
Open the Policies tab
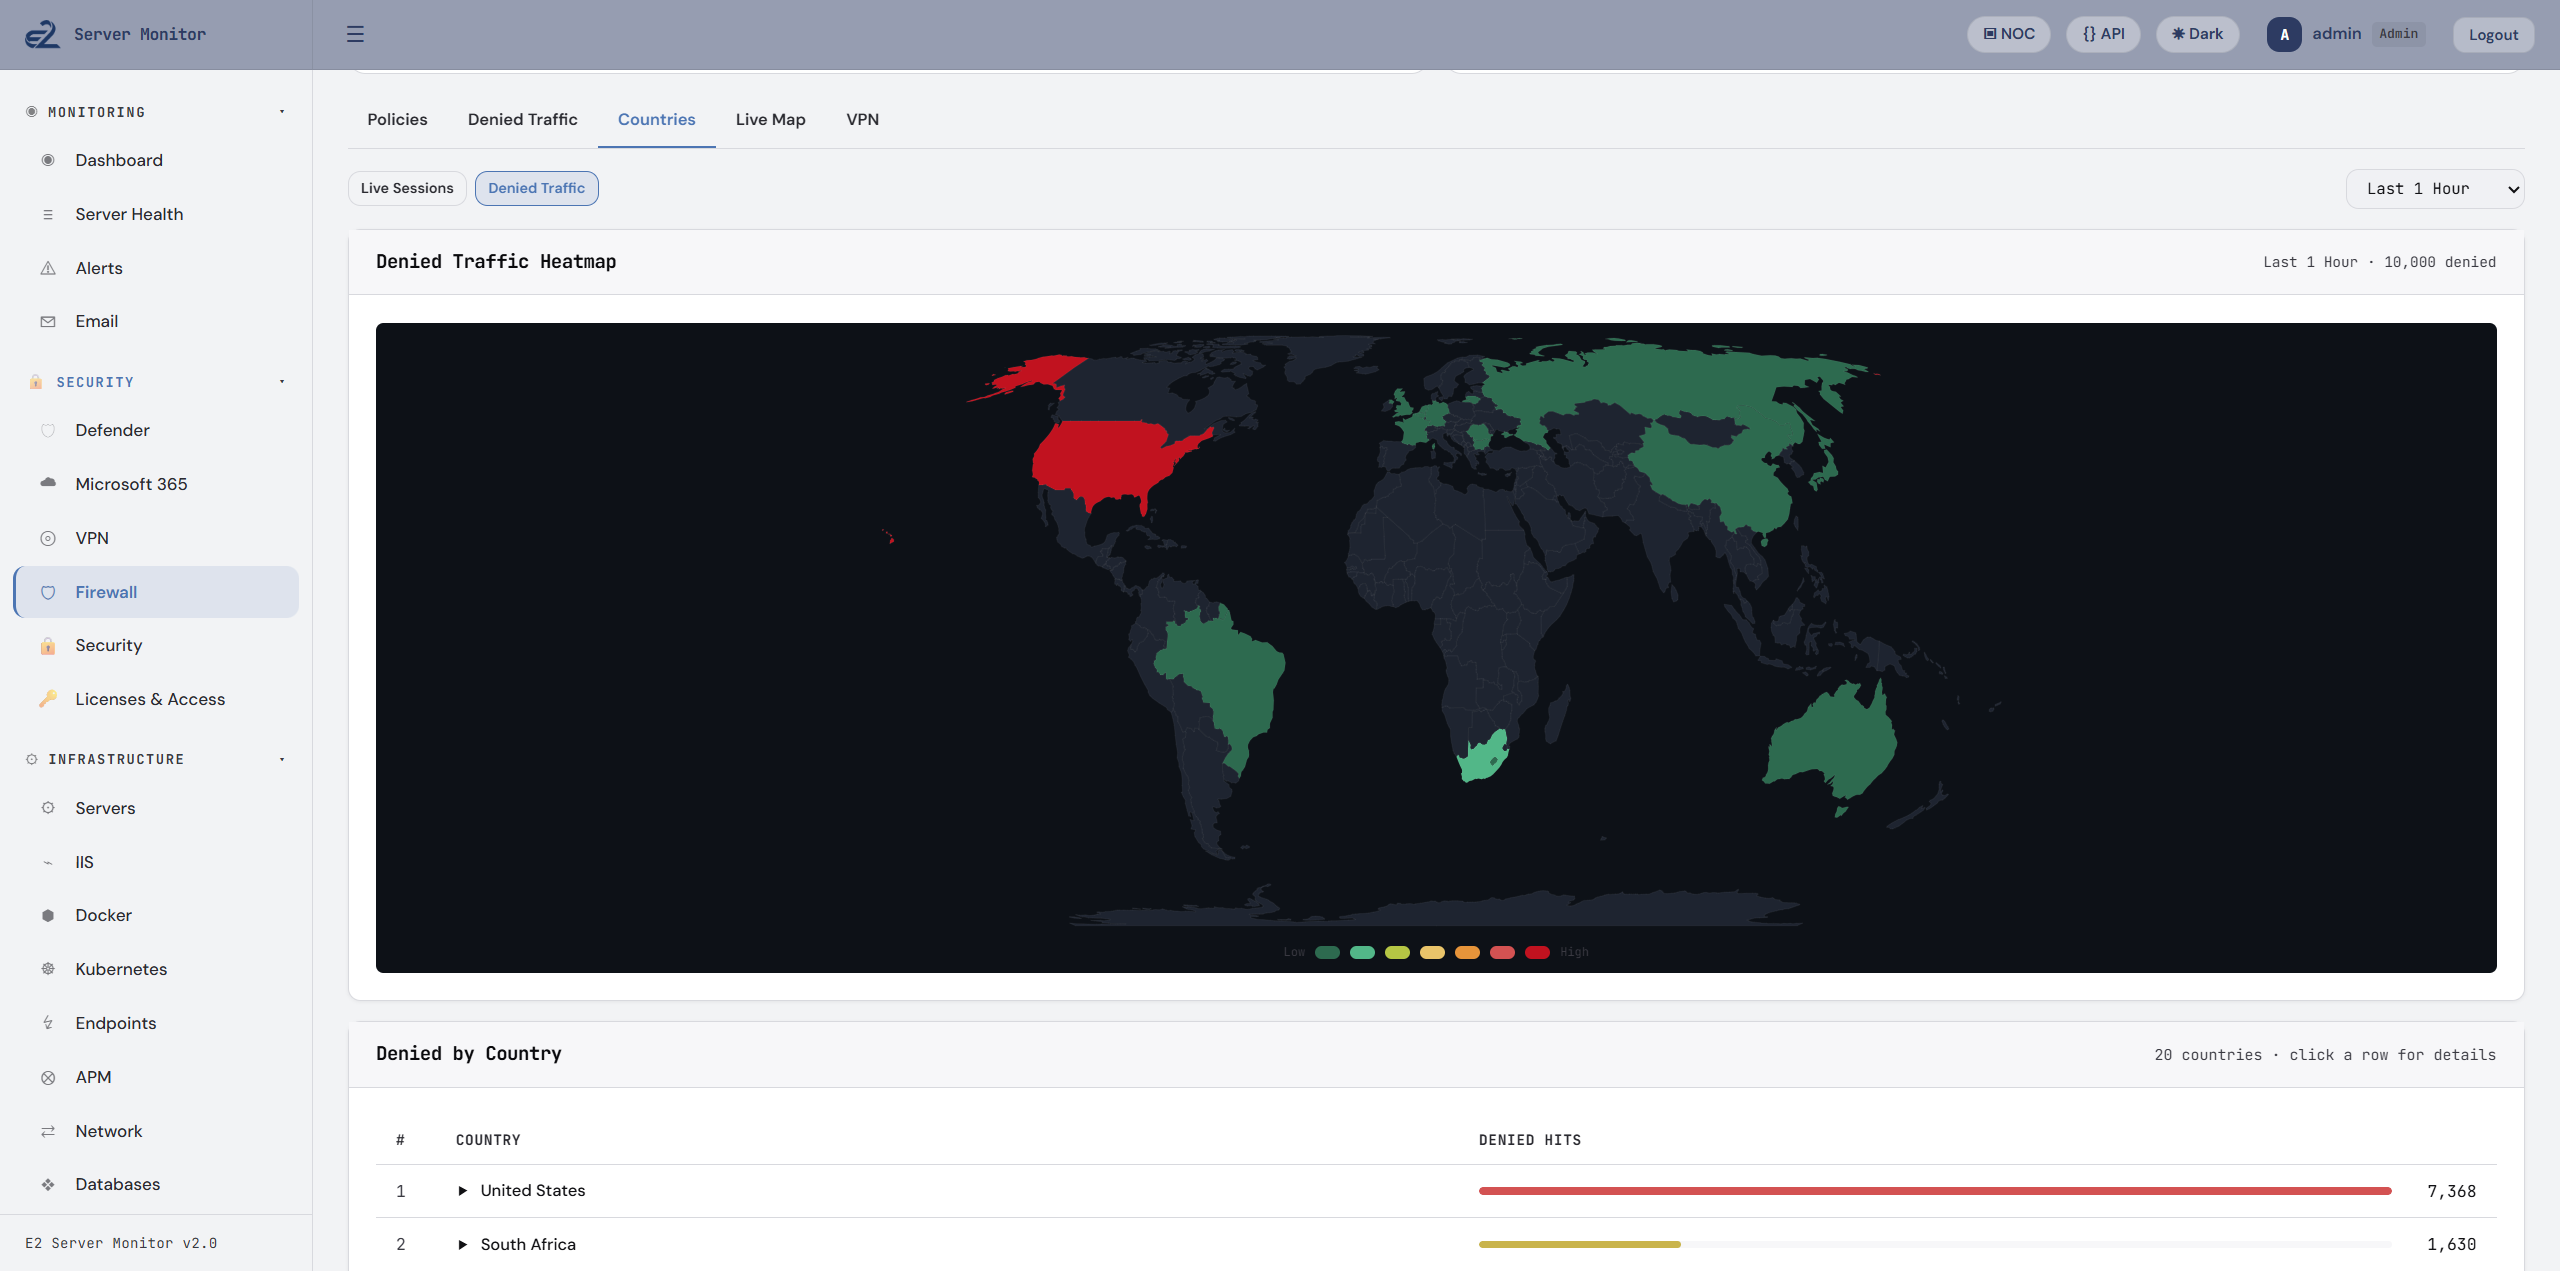[x=397, y=119]
